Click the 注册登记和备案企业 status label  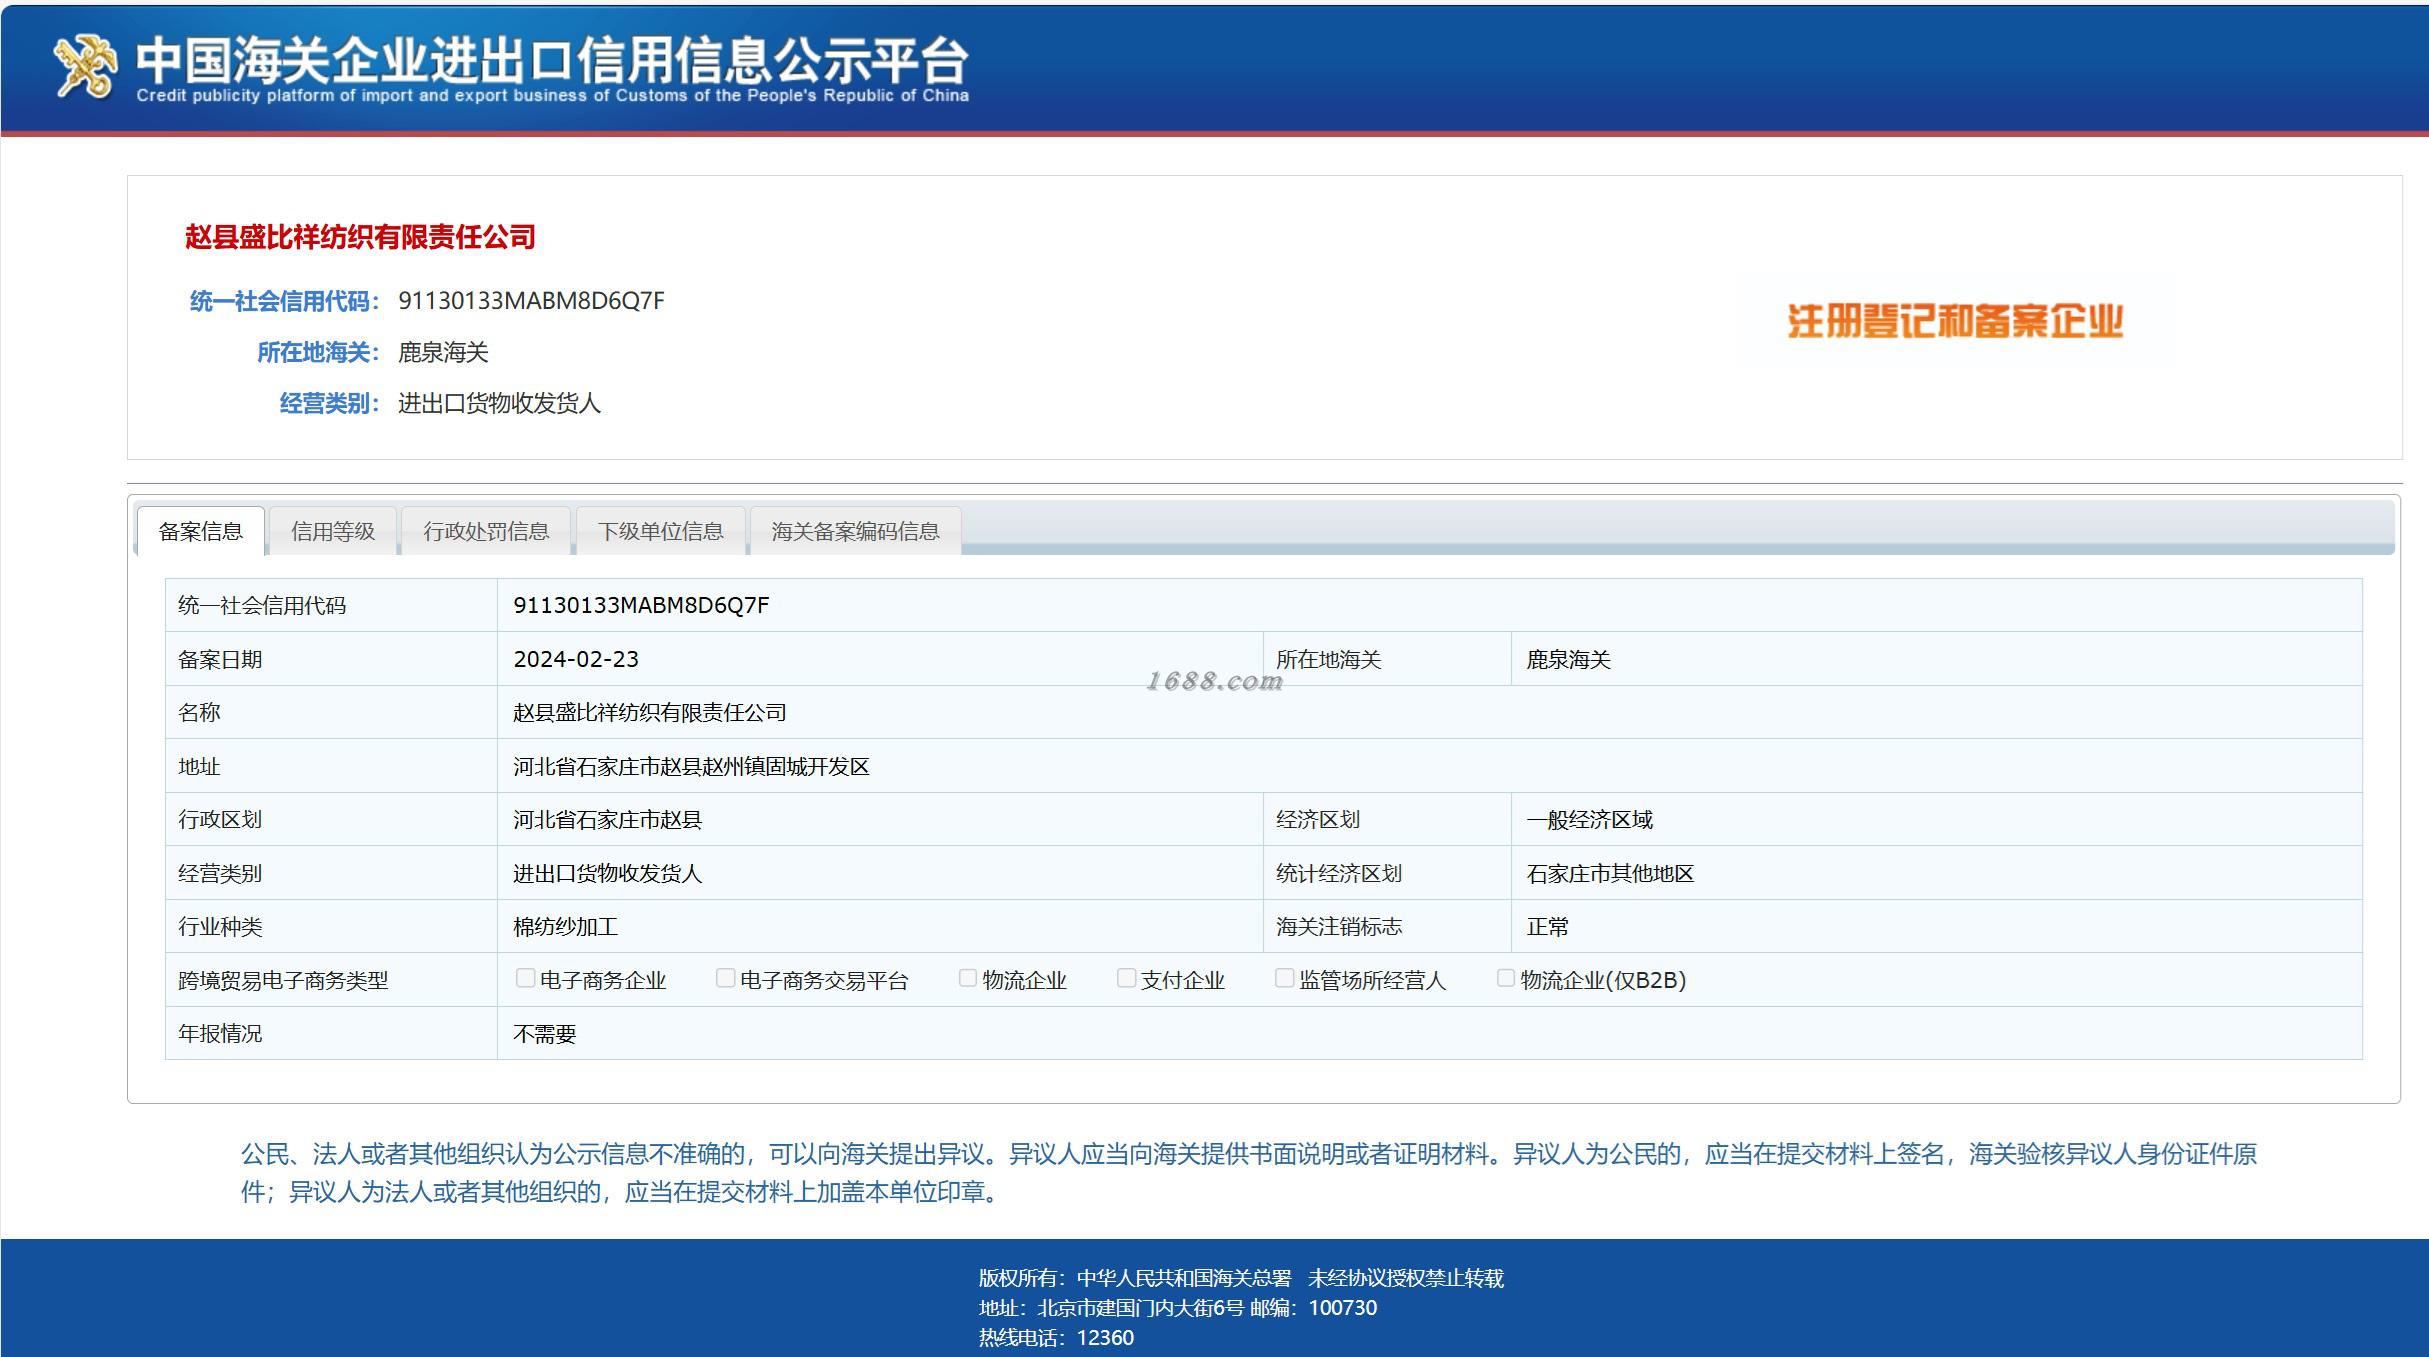[1955, 322]
